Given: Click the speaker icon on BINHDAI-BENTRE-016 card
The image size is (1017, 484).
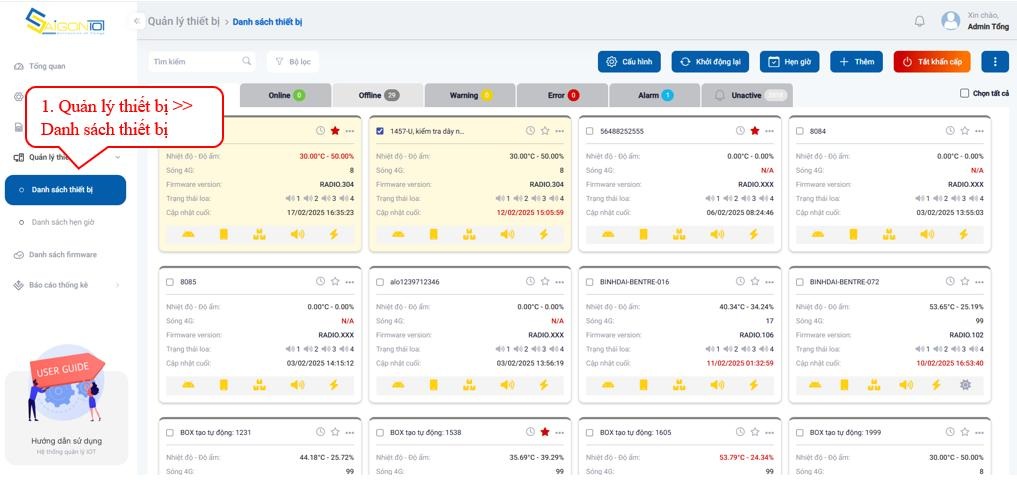Looking at the screenshot, I should [x=717, y=385].
